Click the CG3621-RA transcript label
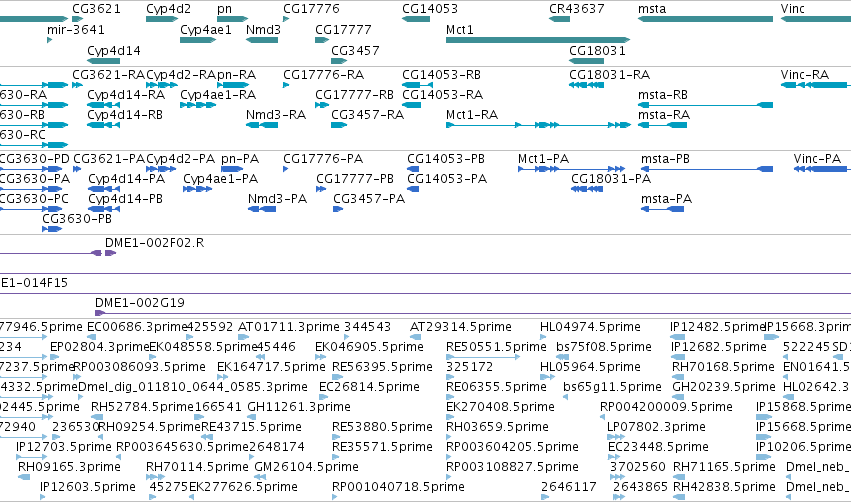Screen dimensions: 851x502 click(x=109, y=74)
